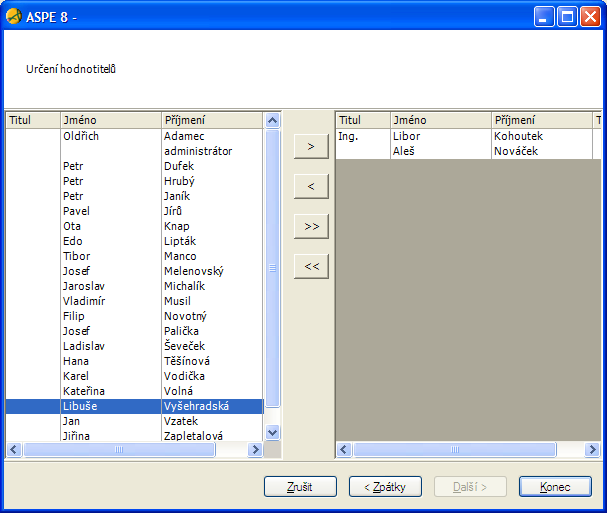Click the ASPE 8 application icon in title bar
607x513 pixels.
coord(14,17)
